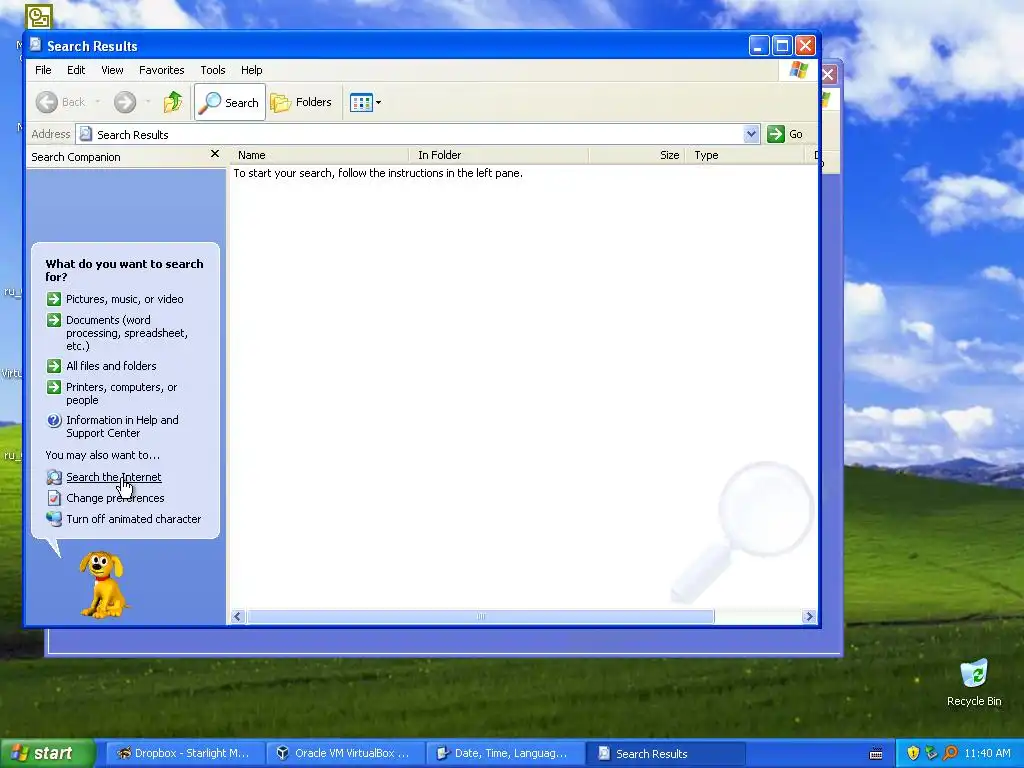Viewport: 1024px width, 768px height.
Task: Click the Turn off animated character icon
Action: (54, 519)
